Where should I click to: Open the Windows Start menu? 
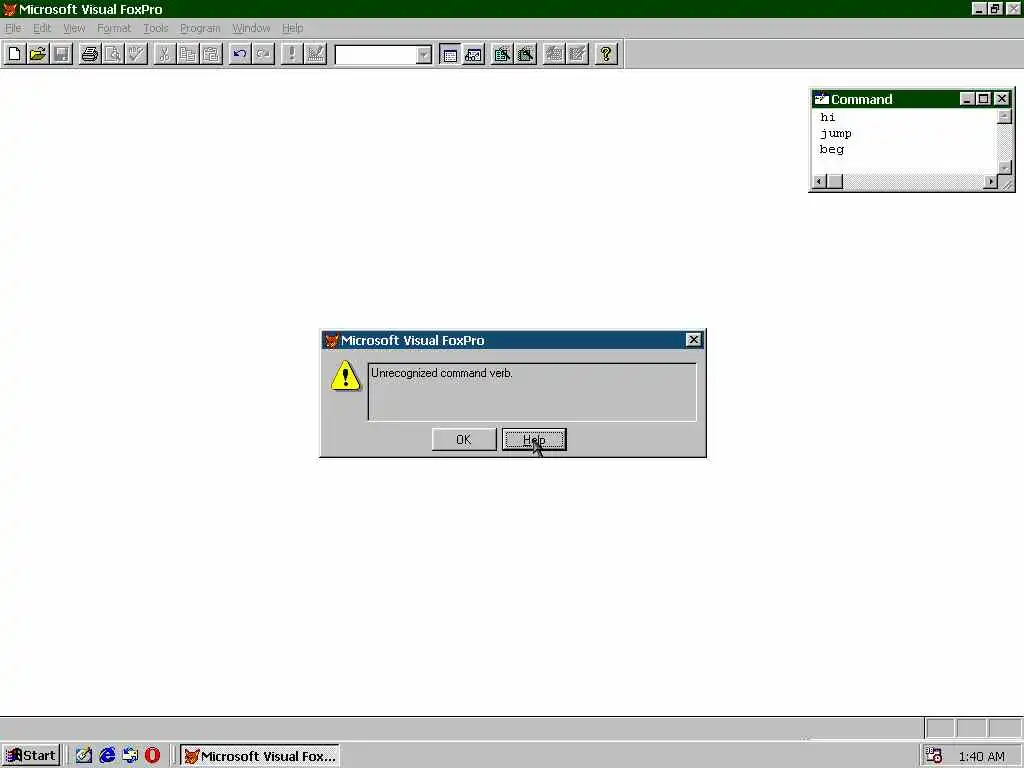point(31,756)
